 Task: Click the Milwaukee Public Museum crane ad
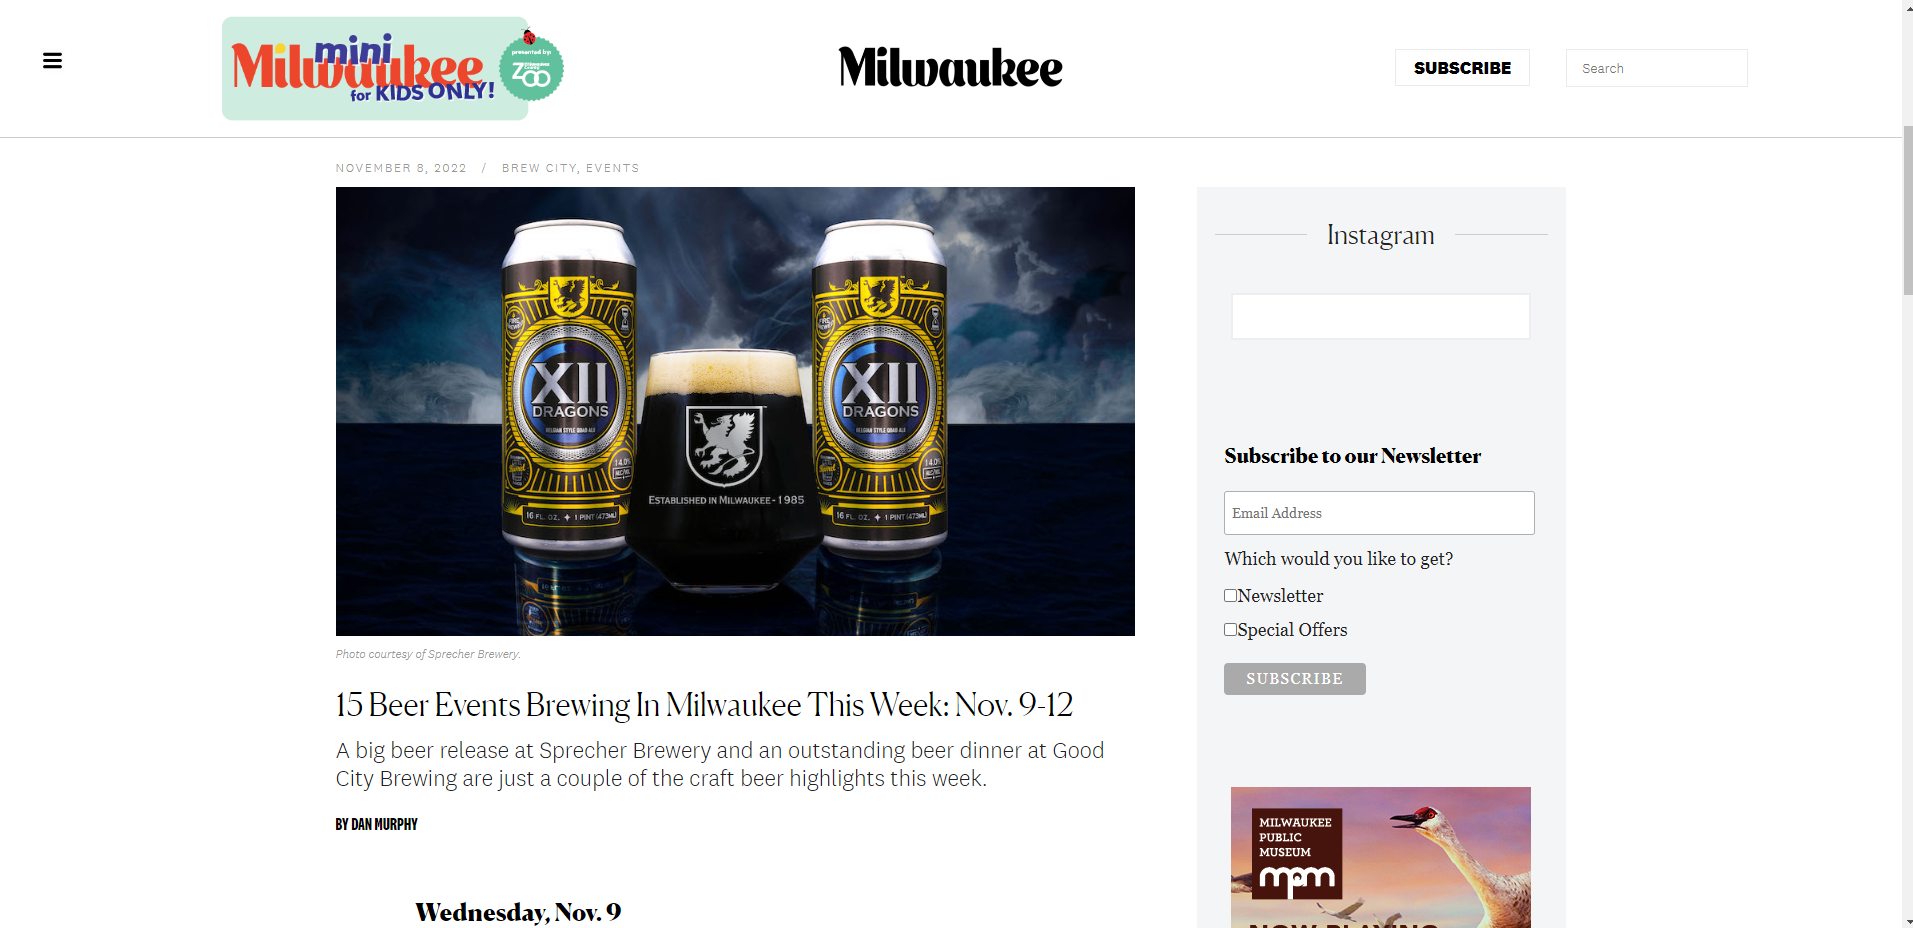1380,857
